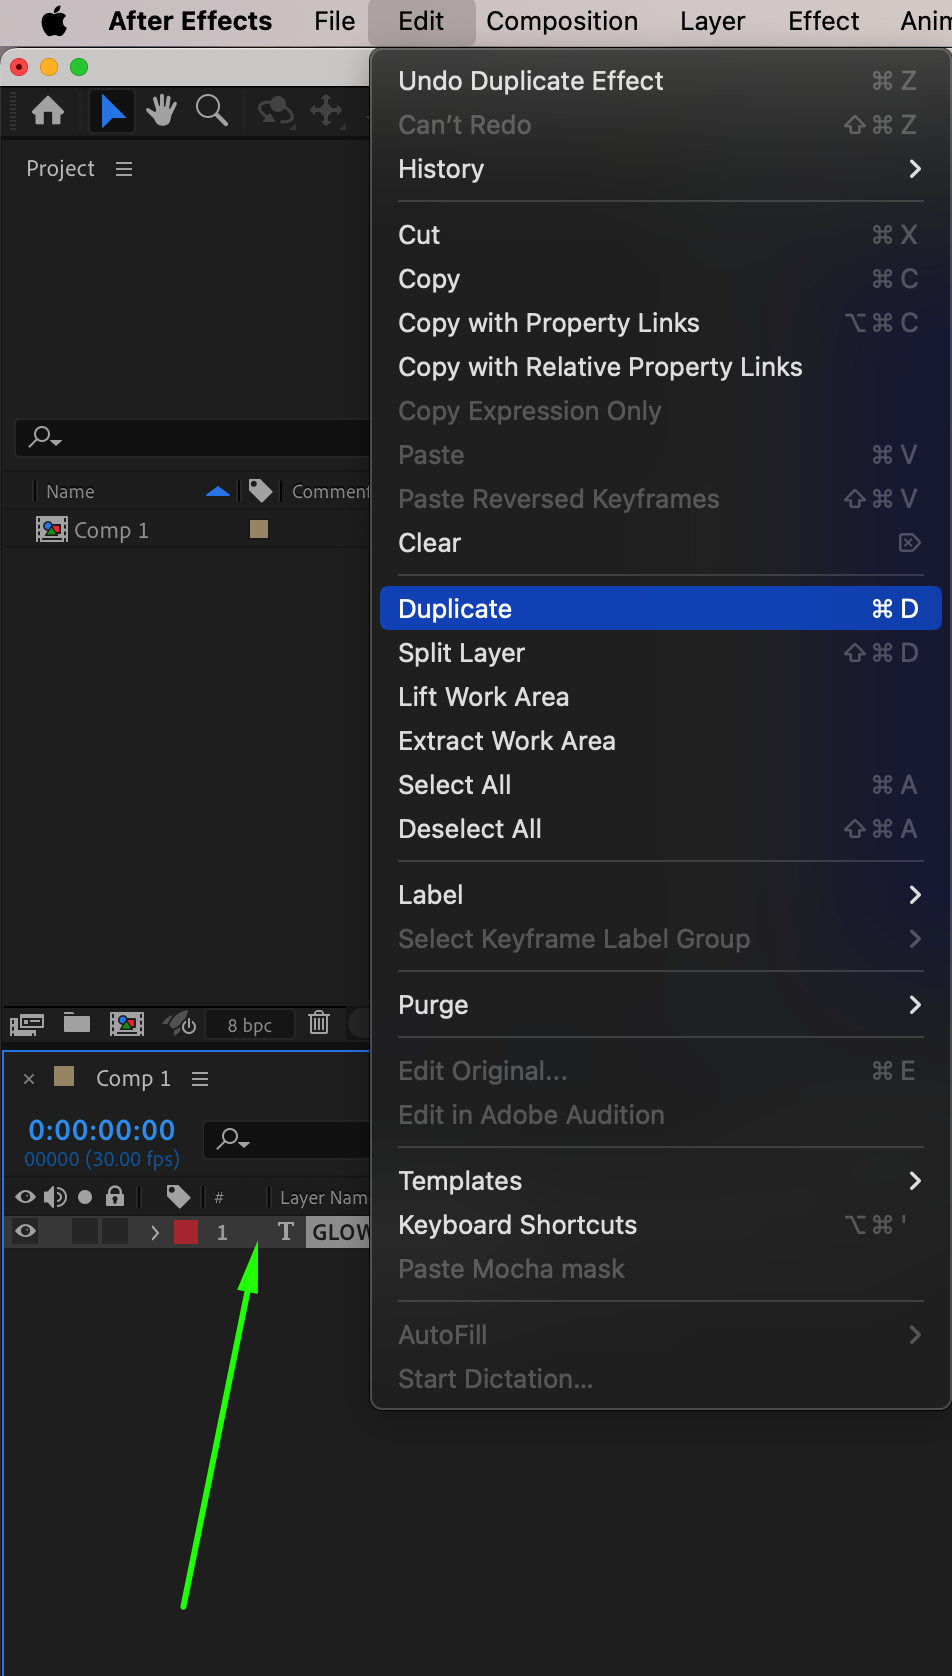Screen dimensions: 952x1676
Task: Create a new folder in Project panel
Action: (x=77, y=1023)
